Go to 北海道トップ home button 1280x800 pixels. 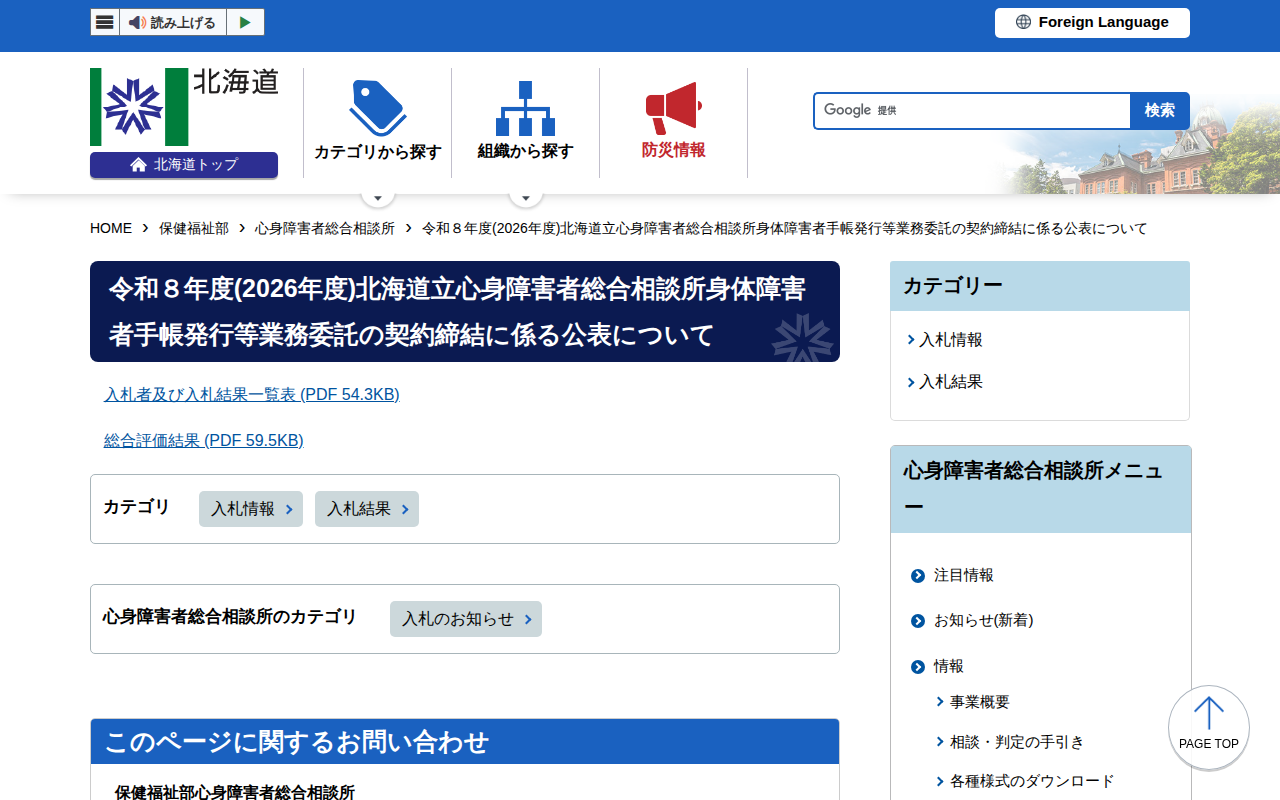(x=184, y=165)
